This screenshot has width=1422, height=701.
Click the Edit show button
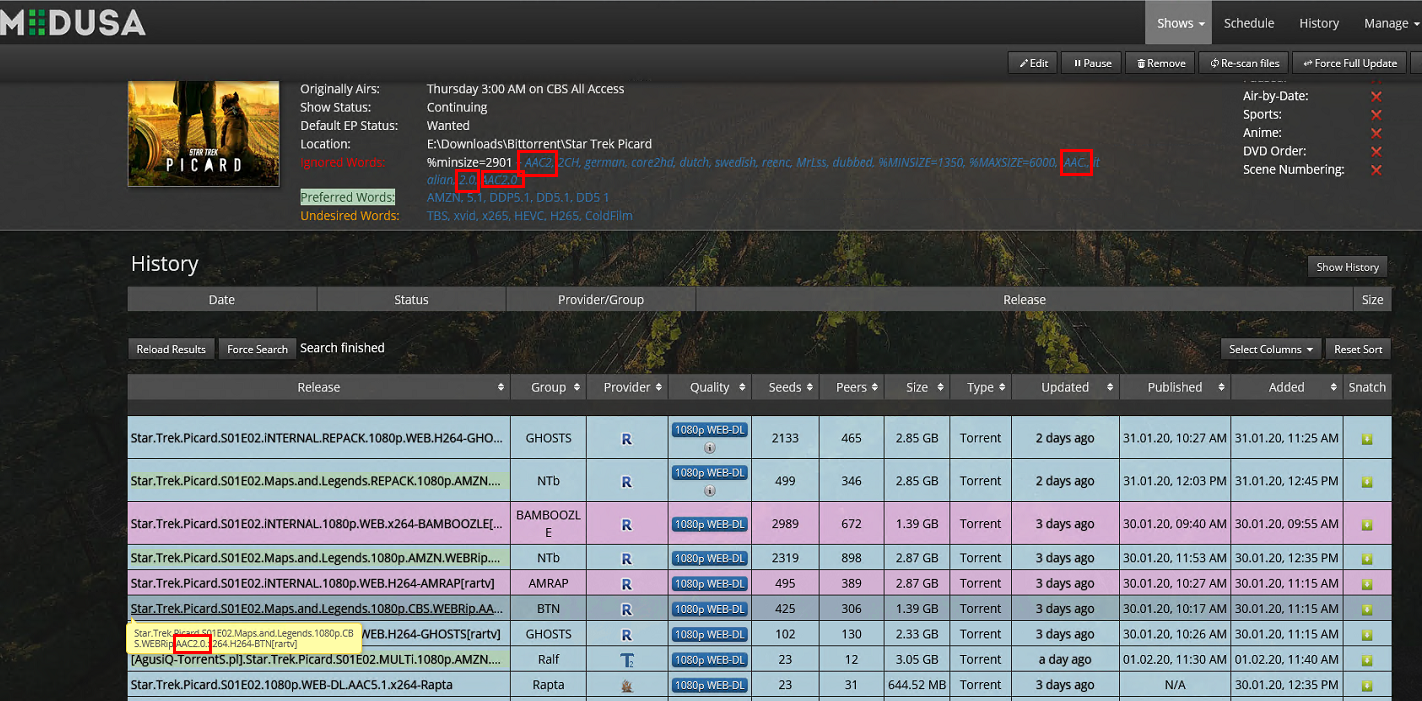[x=1033, y=63]
